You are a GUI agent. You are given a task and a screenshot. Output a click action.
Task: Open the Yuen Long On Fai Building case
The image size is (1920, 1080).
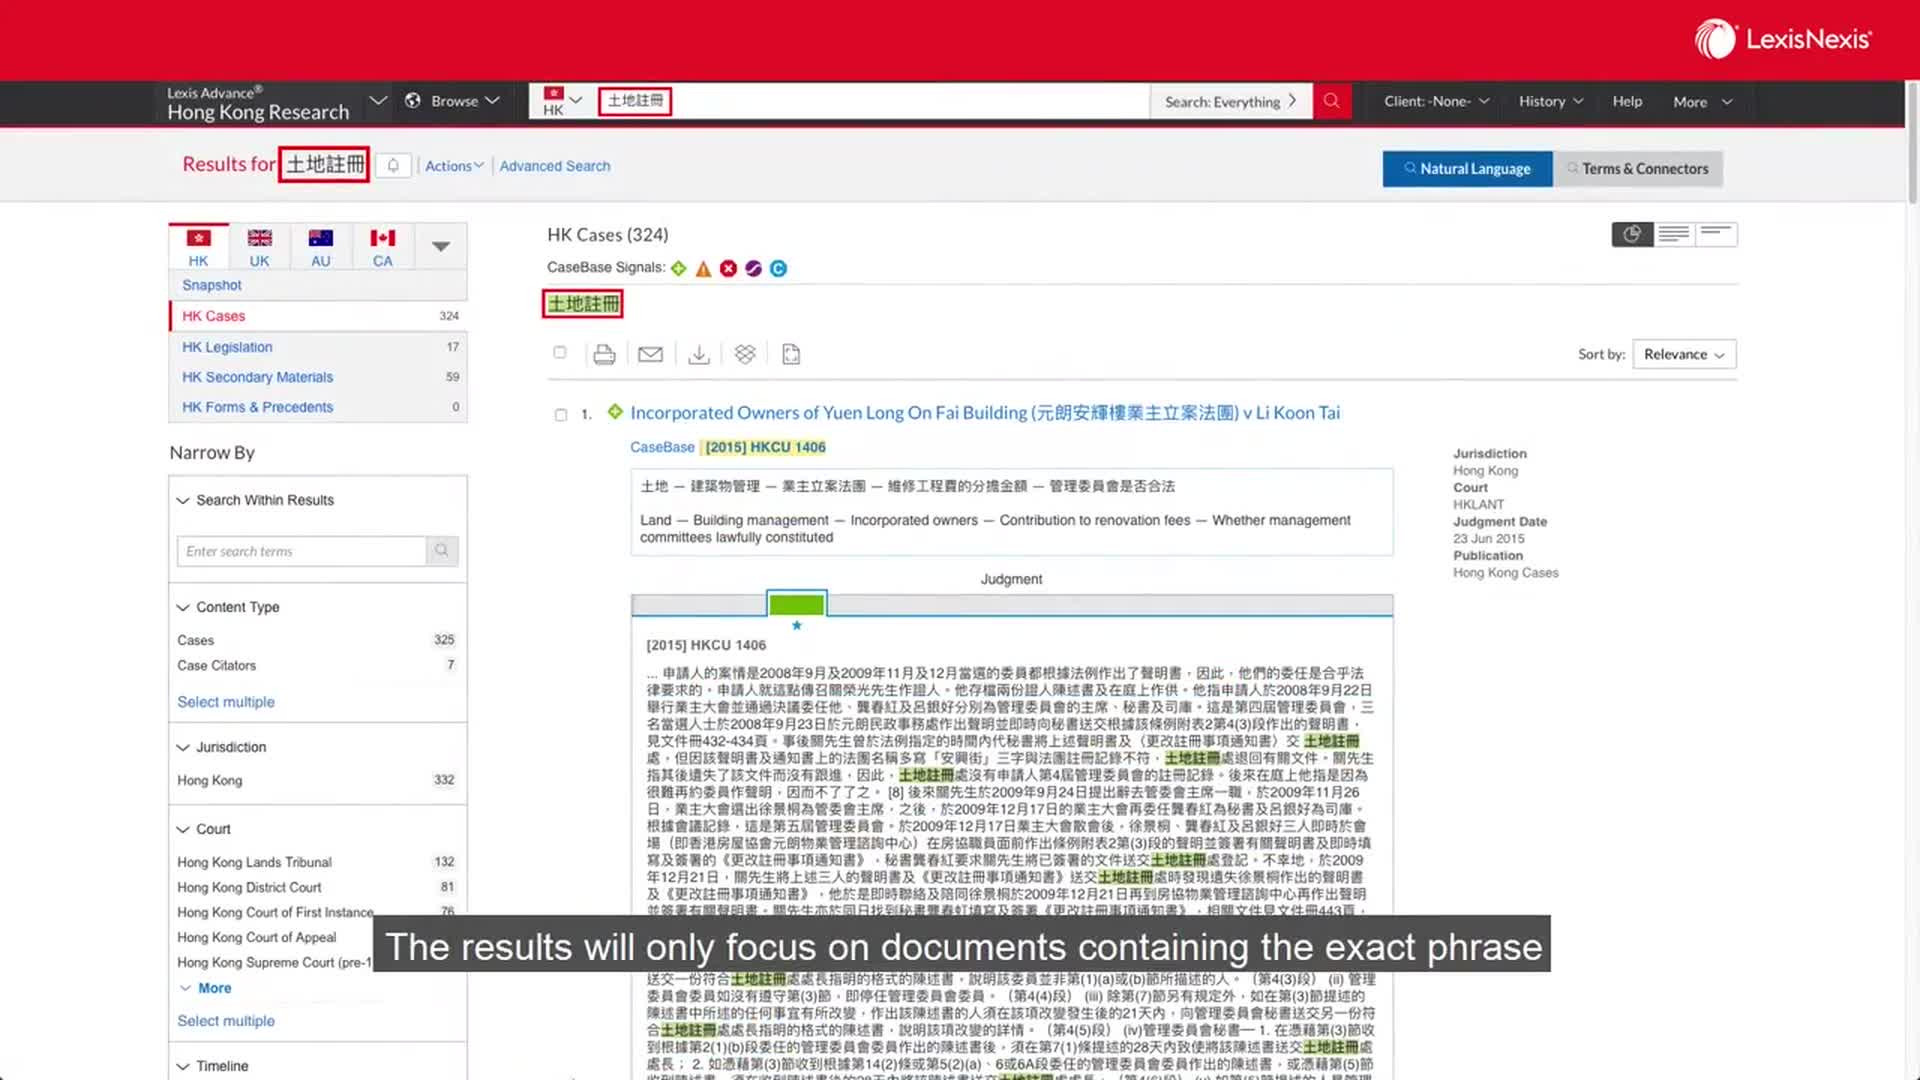pos(985,412)
